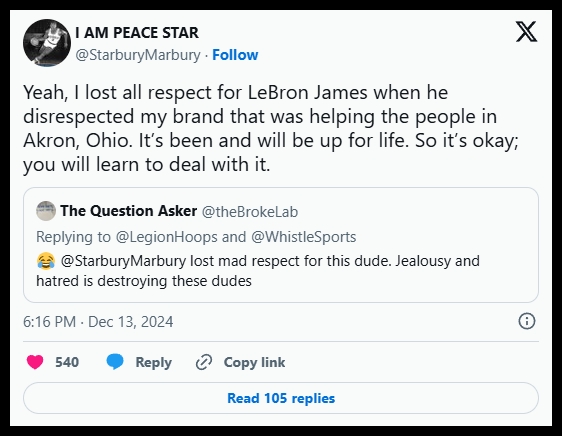Image resolution: width=562 pixels, height=436 pixels.
Task: Open the X logo link
Action: pos(526,32)
